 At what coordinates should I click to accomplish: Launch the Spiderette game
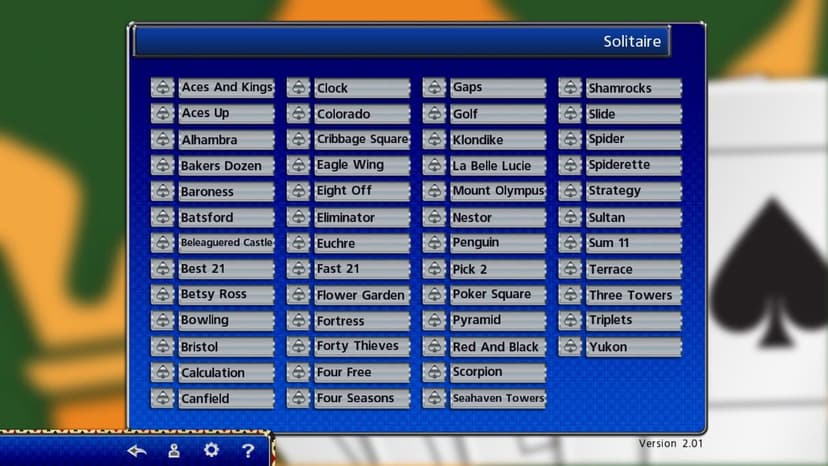point(634,165)
